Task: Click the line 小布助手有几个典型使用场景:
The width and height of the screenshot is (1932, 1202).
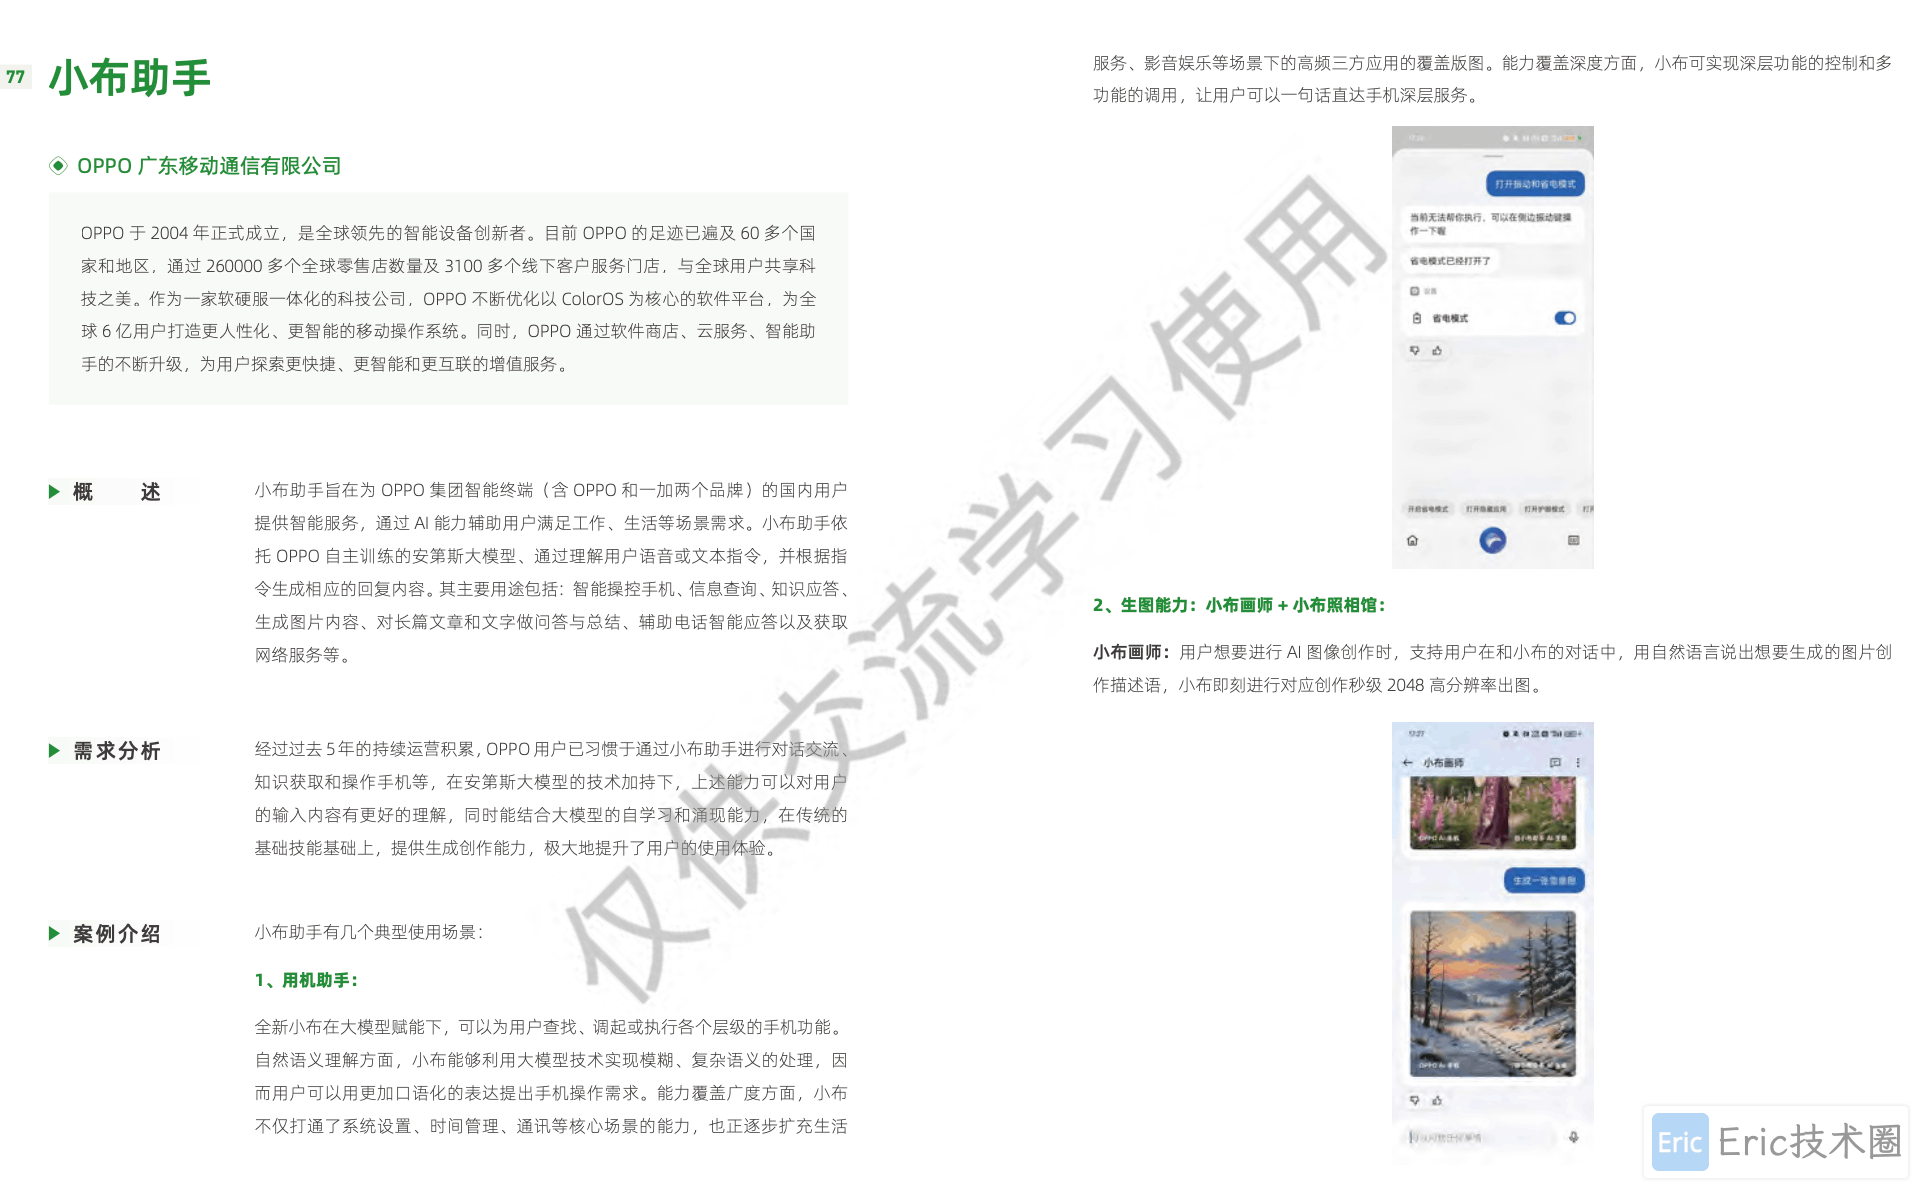Action: click(369, 932)
